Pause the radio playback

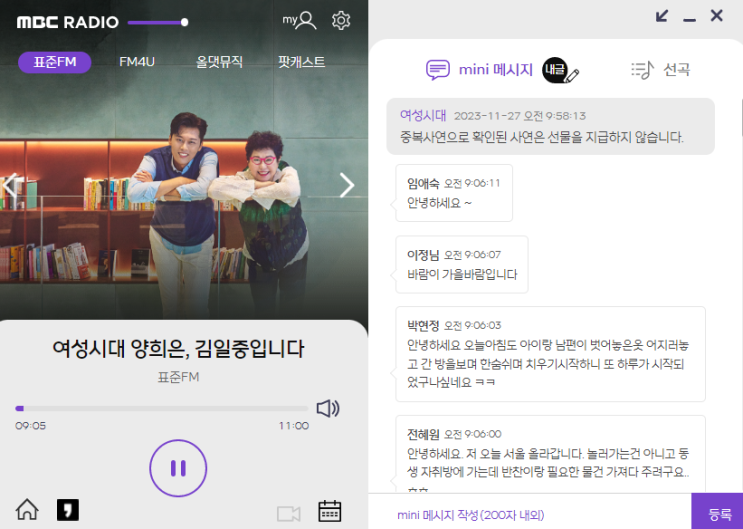[x=178, y=468]
